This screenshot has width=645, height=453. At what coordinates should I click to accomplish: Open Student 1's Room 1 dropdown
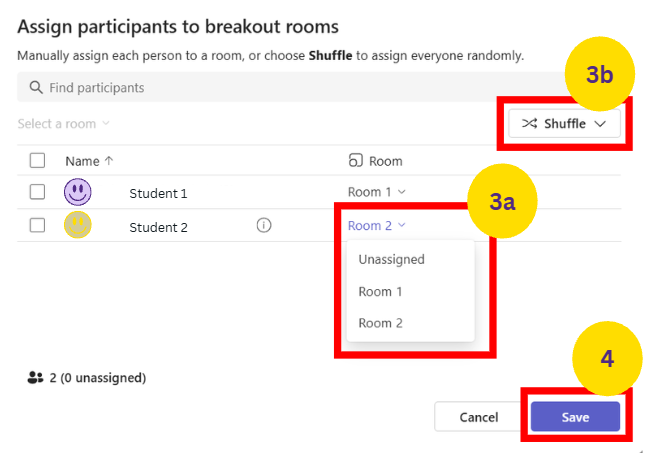376,192
